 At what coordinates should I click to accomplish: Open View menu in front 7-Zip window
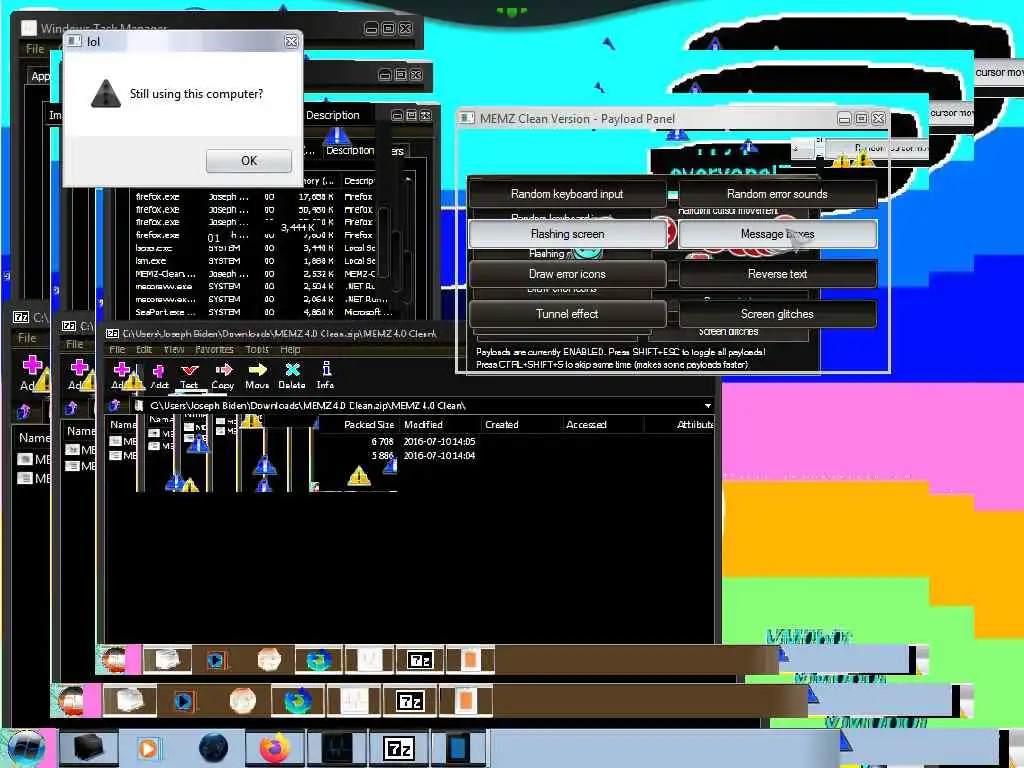point(174,349)
